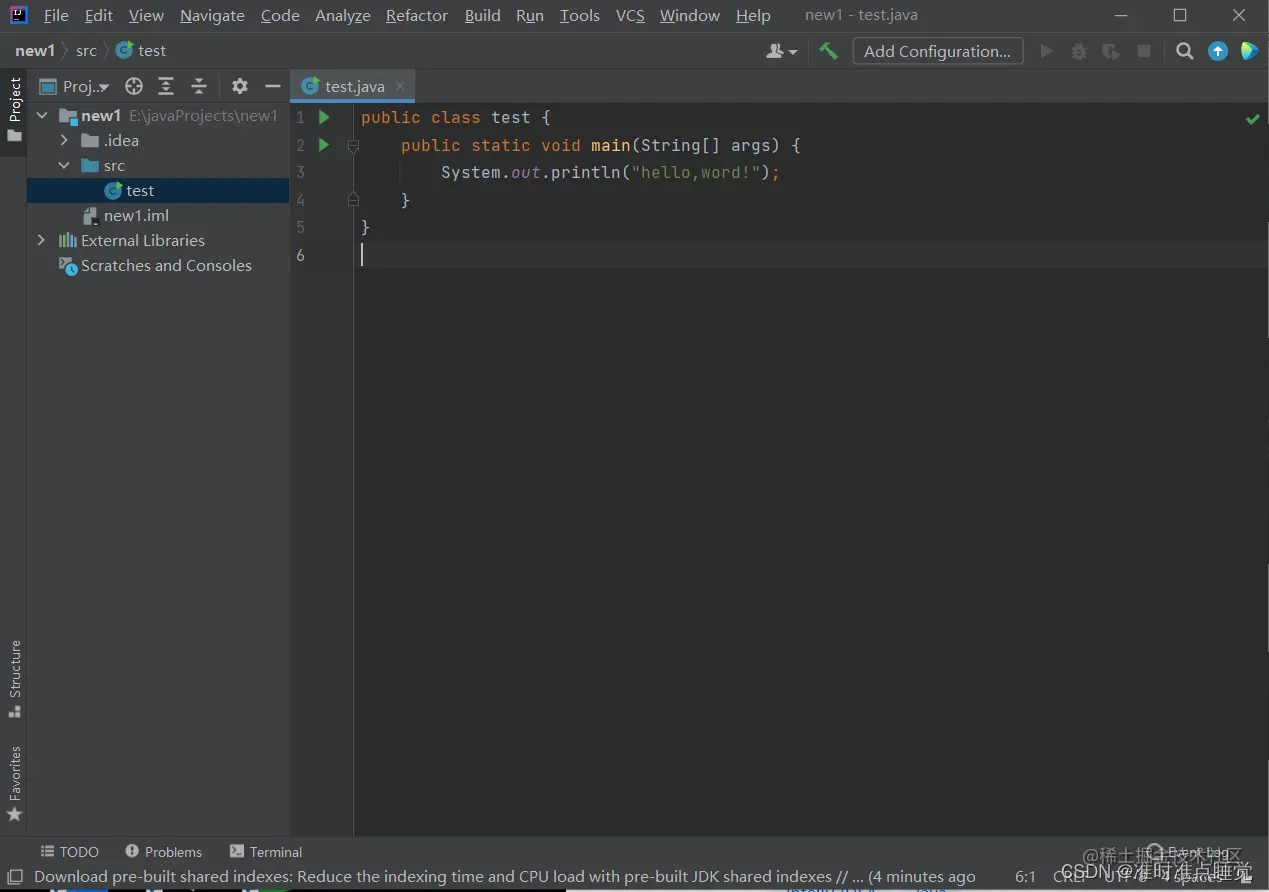Click run gutter arrow beside class test

[x=323, y=117]
